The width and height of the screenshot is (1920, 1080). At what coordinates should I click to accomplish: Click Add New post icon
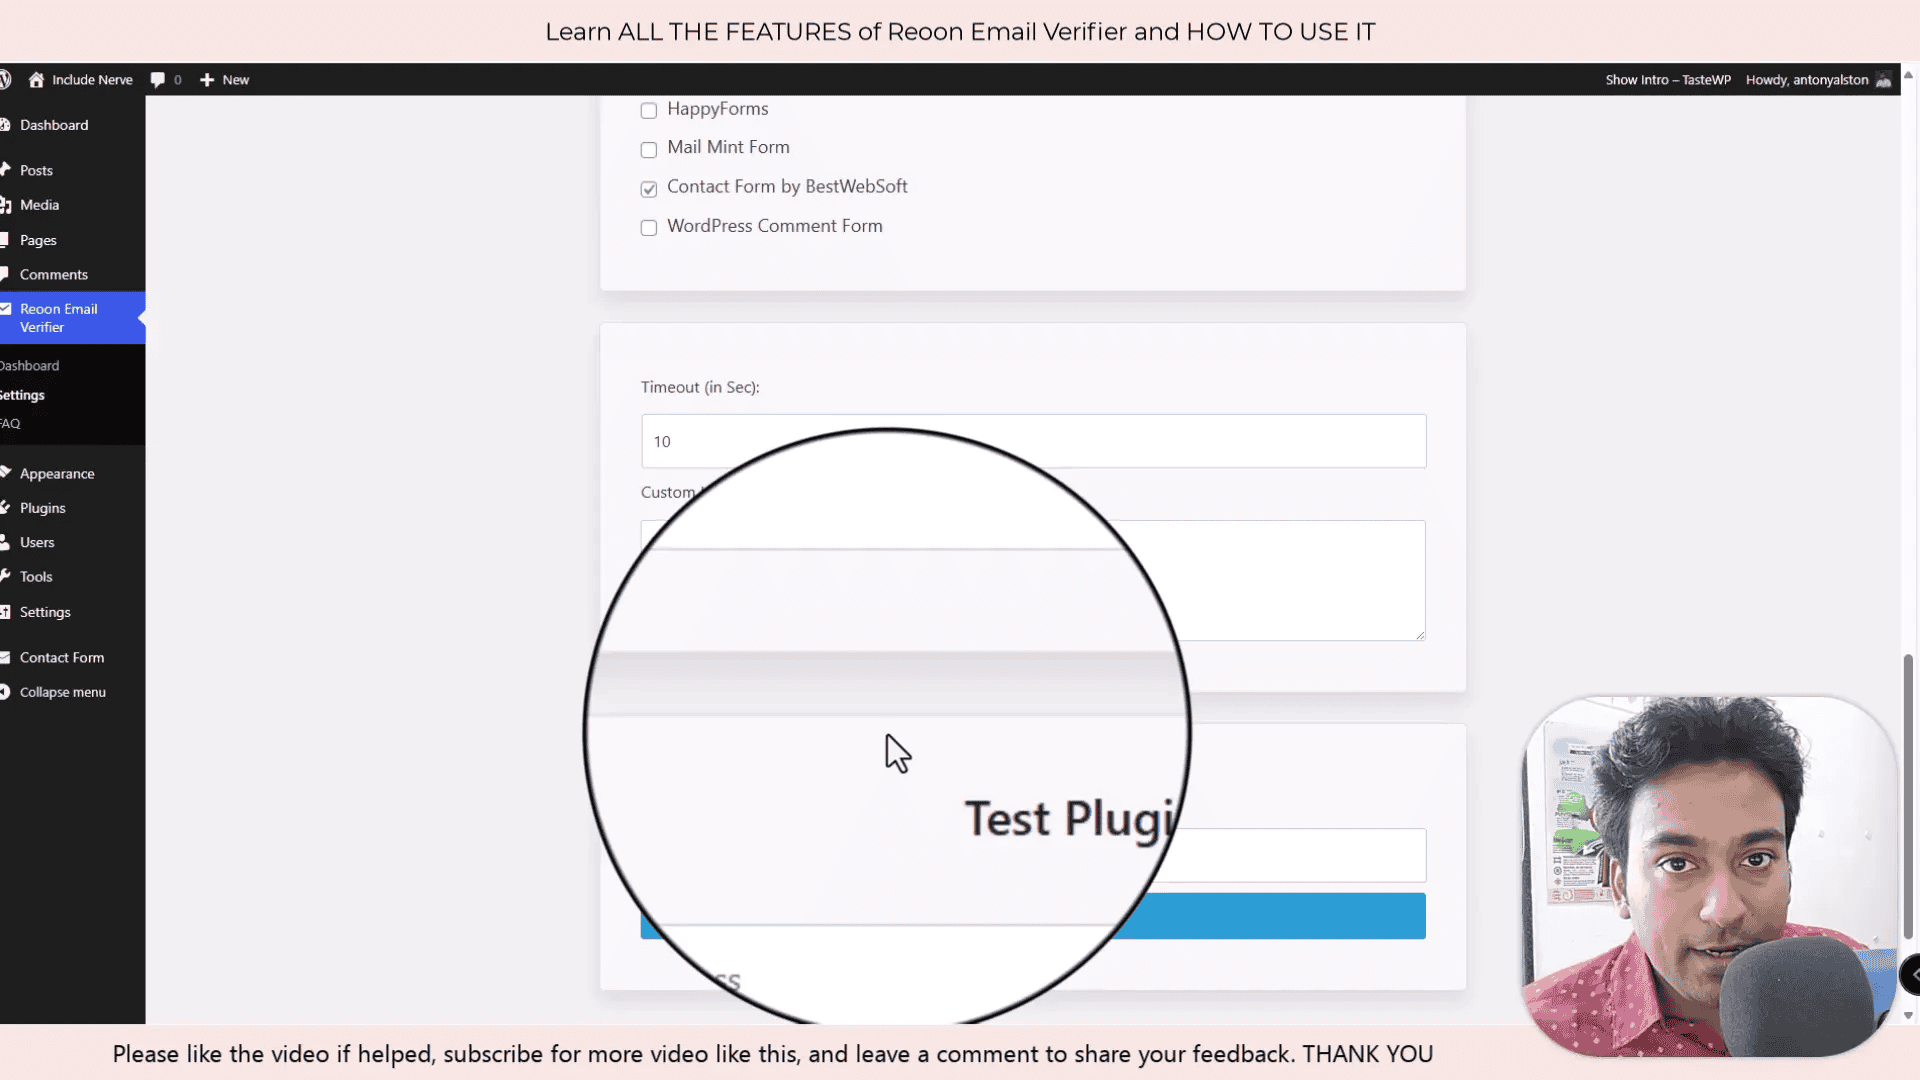pos(206,79)
